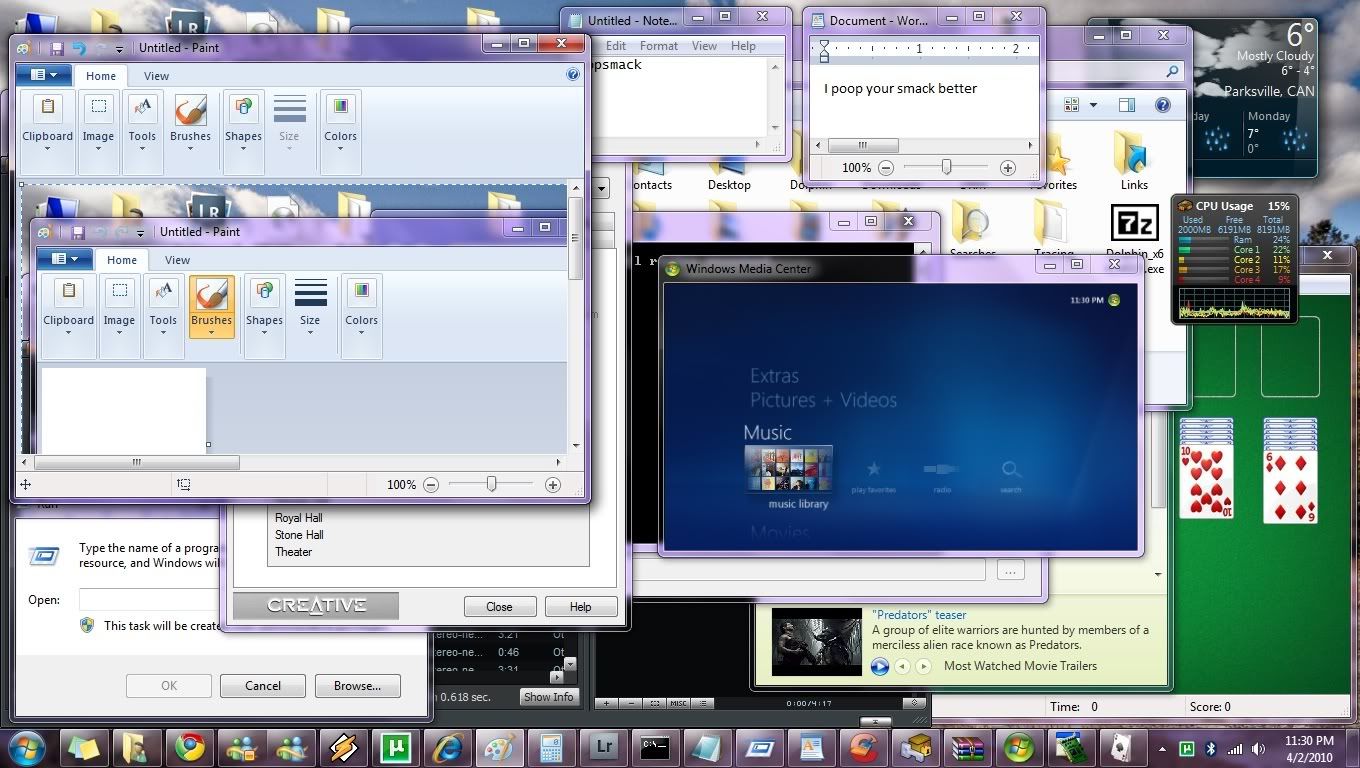Click MISC button in Winamp playlist
This screenshot has height=768, width=1360.
pos(679,704)
